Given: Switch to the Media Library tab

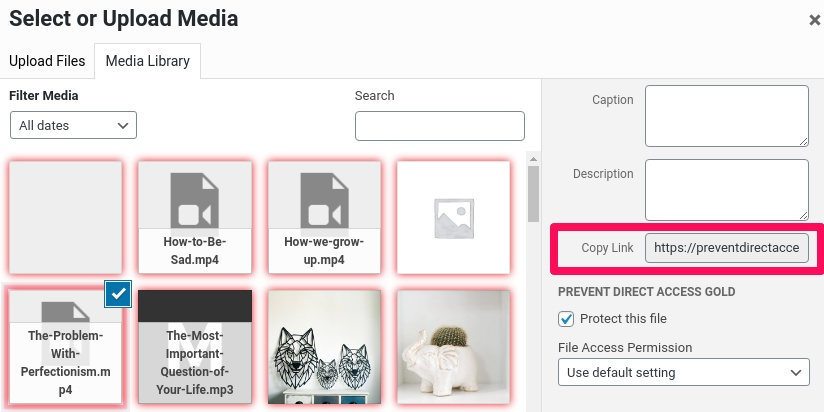Looking at the screenshot, I should (147, 61).
